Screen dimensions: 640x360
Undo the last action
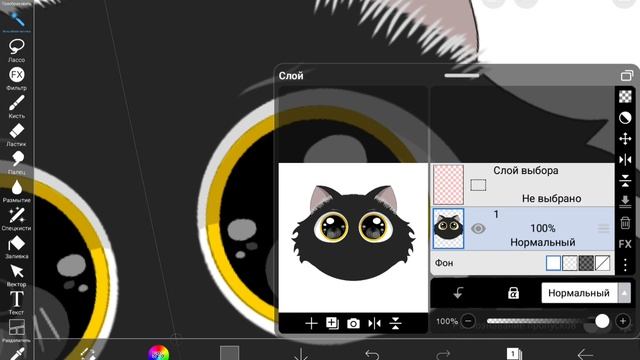(372, 354)
